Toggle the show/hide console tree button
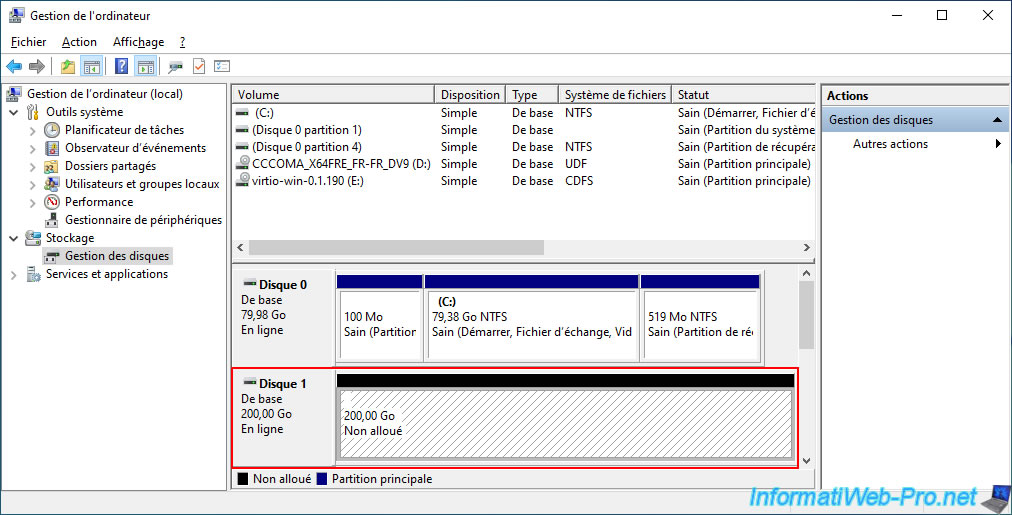The height and width of the screenshot is (515, 1012). tap(92, 66)
